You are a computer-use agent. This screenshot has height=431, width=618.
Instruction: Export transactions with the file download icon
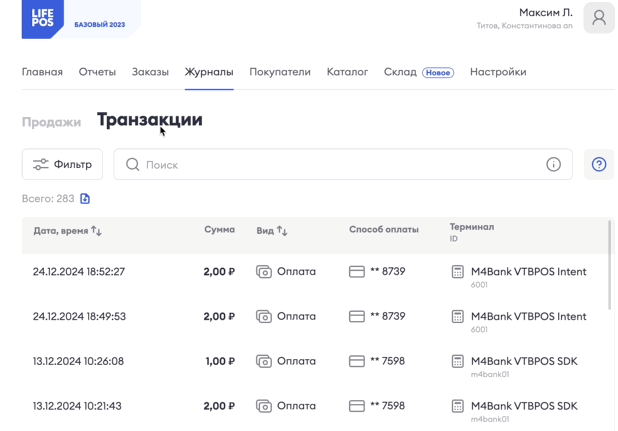[x=85, y=199]
